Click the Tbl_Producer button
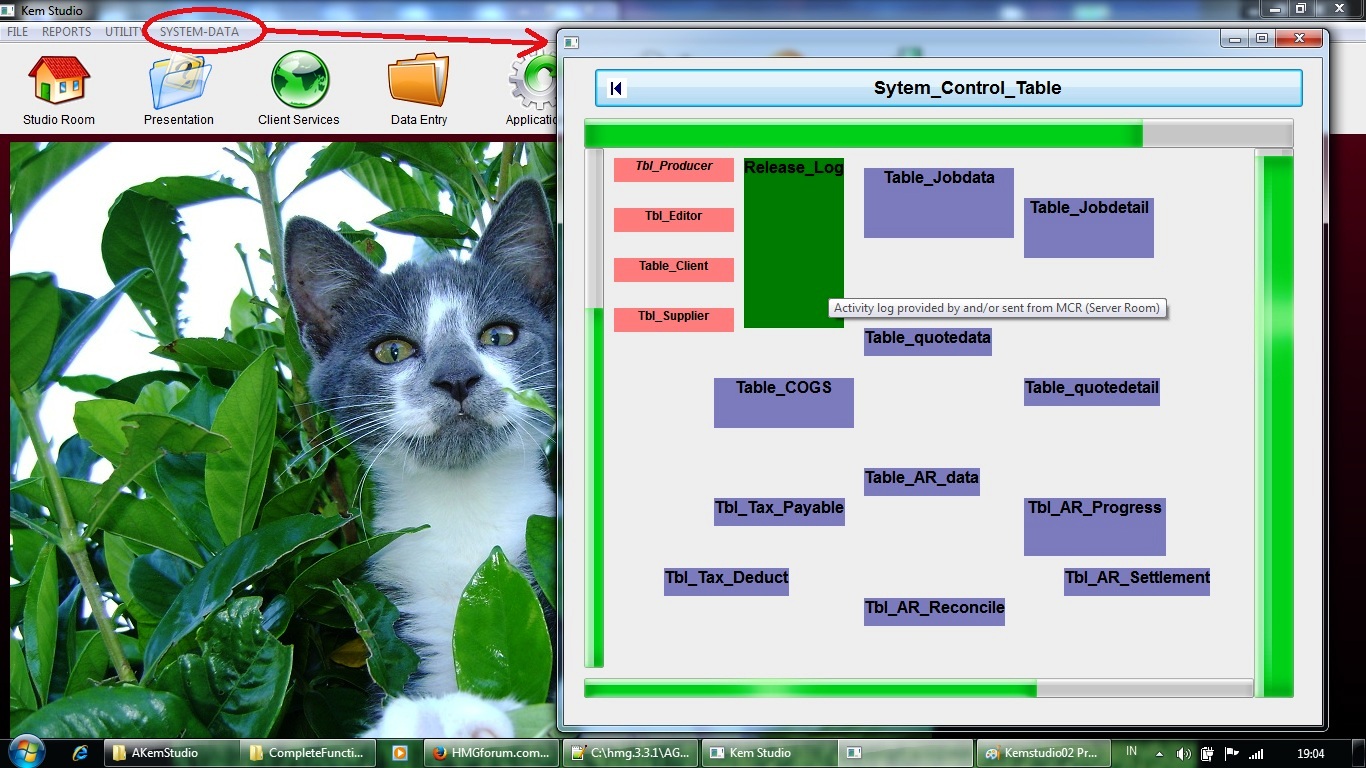 673,169
